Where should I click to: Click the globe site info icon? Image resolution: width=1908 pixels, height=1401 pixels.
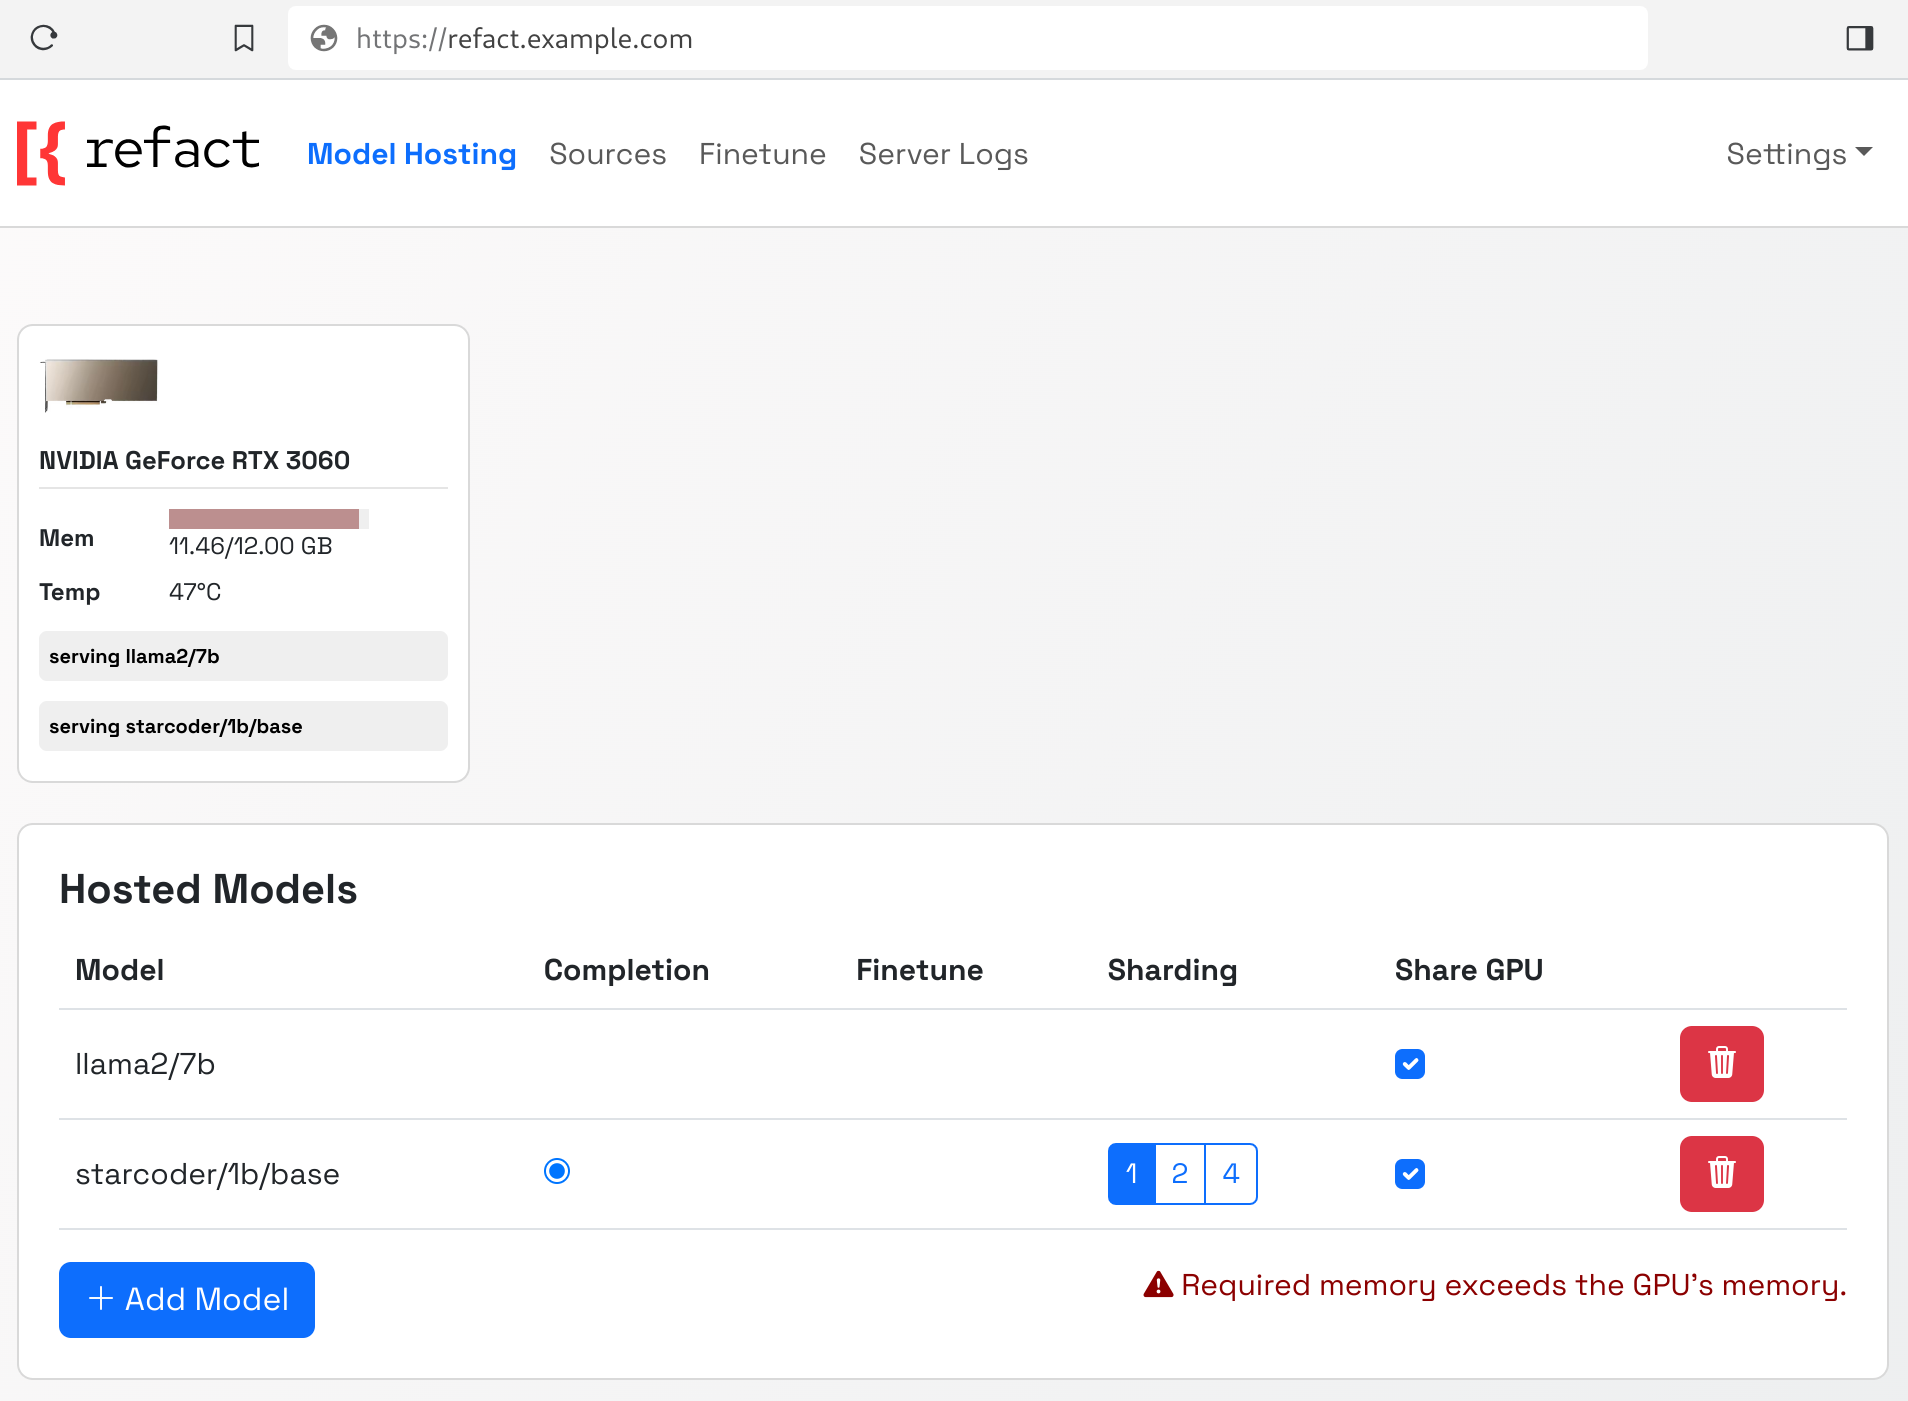(324, 38)
